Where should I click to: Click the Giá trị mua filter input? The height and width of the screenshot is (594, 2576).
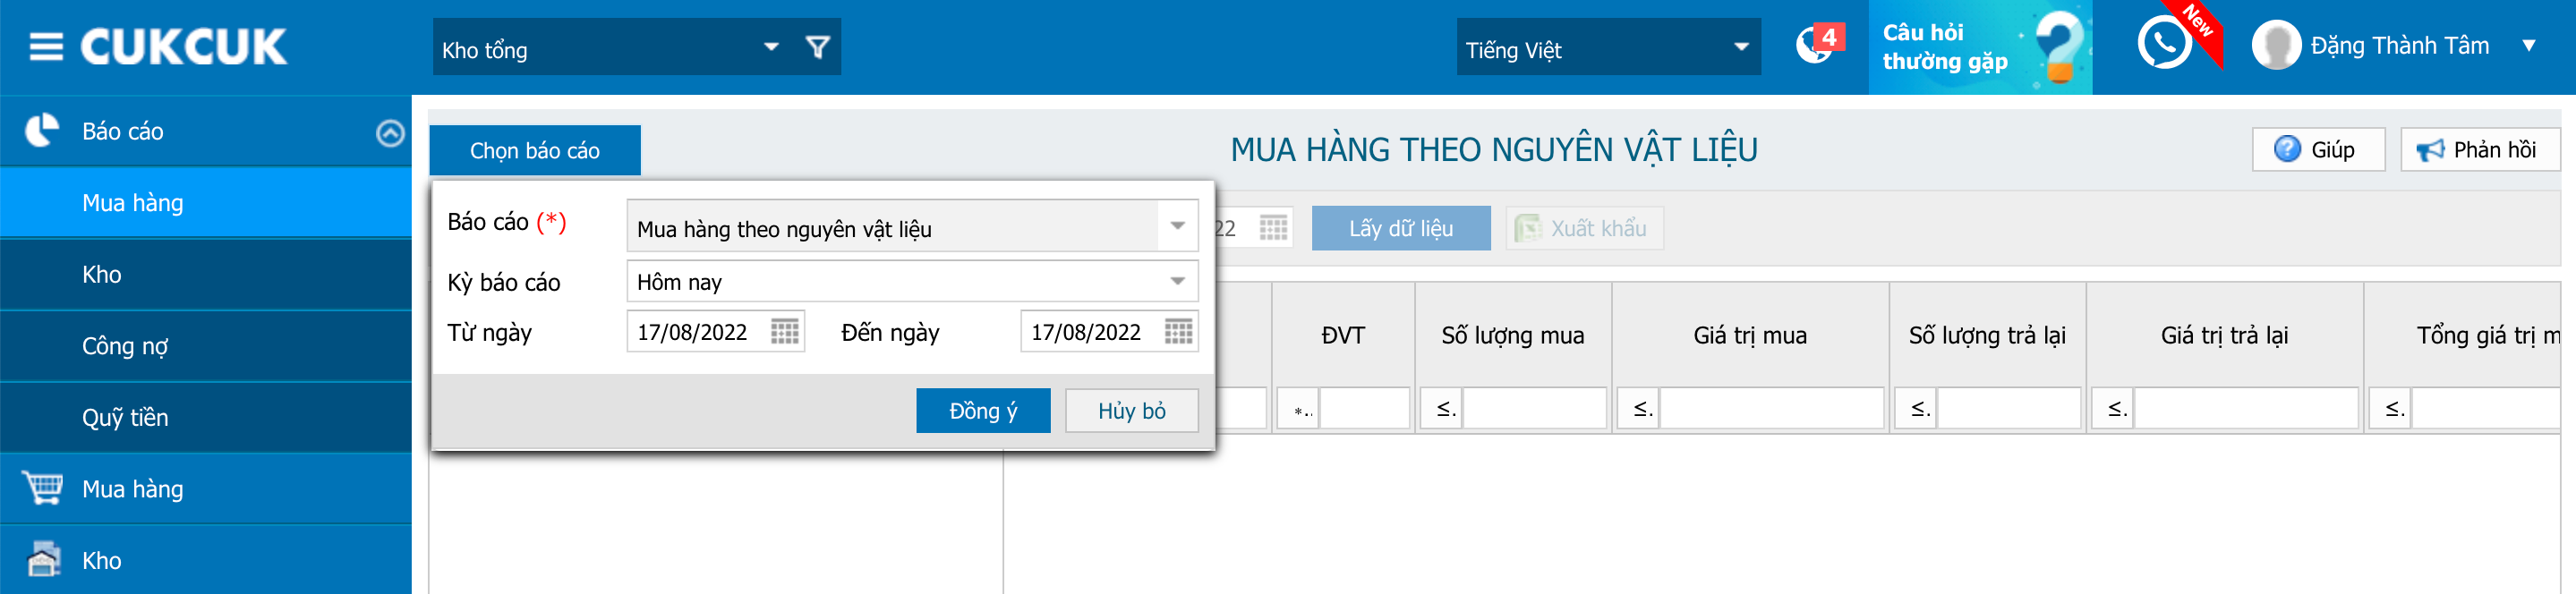[x=1772, y=409]
